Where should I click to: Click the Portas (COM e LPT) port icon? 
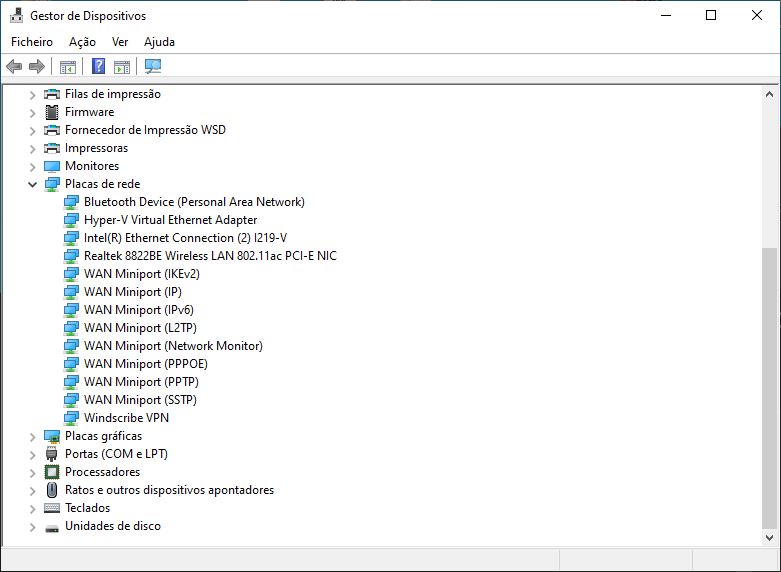51,454
